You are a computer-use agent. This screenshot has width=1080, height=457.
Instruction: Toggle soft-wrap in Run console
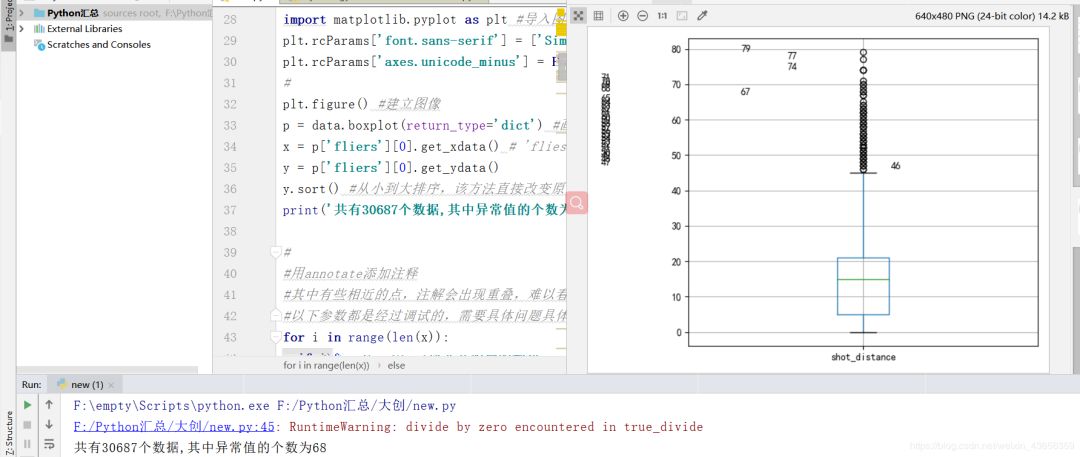coord(49,443)
